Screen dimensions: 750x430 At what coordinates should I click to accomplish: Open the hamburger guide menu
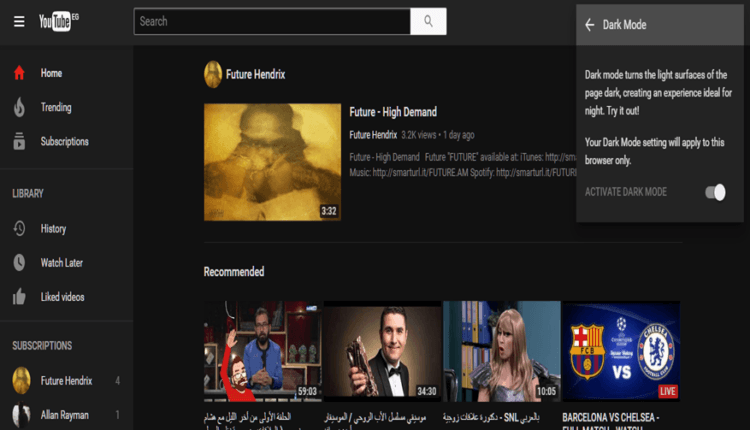click(19, 22)
